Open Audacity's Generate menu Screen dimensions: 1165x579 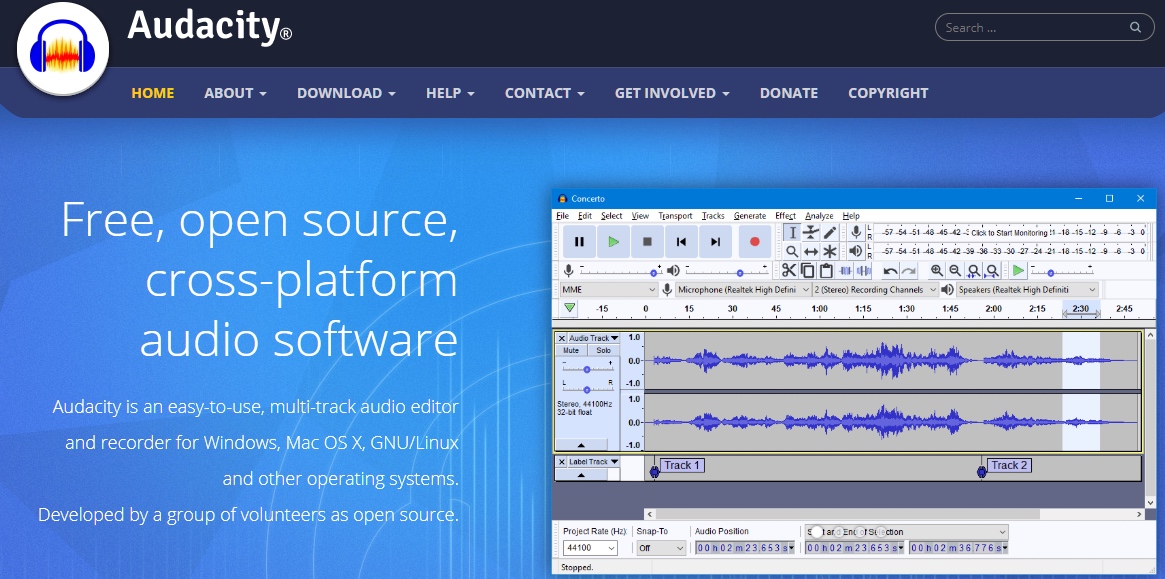coord(750,216)
